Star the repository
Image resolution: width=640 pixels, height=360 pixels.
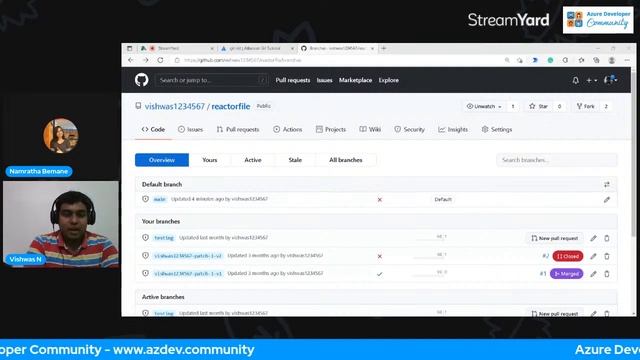[x=539, y=107]
